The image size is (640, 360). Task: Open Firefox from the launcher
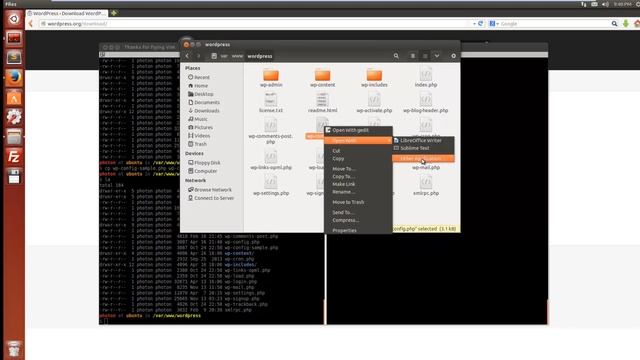click(x=14, y=77)
